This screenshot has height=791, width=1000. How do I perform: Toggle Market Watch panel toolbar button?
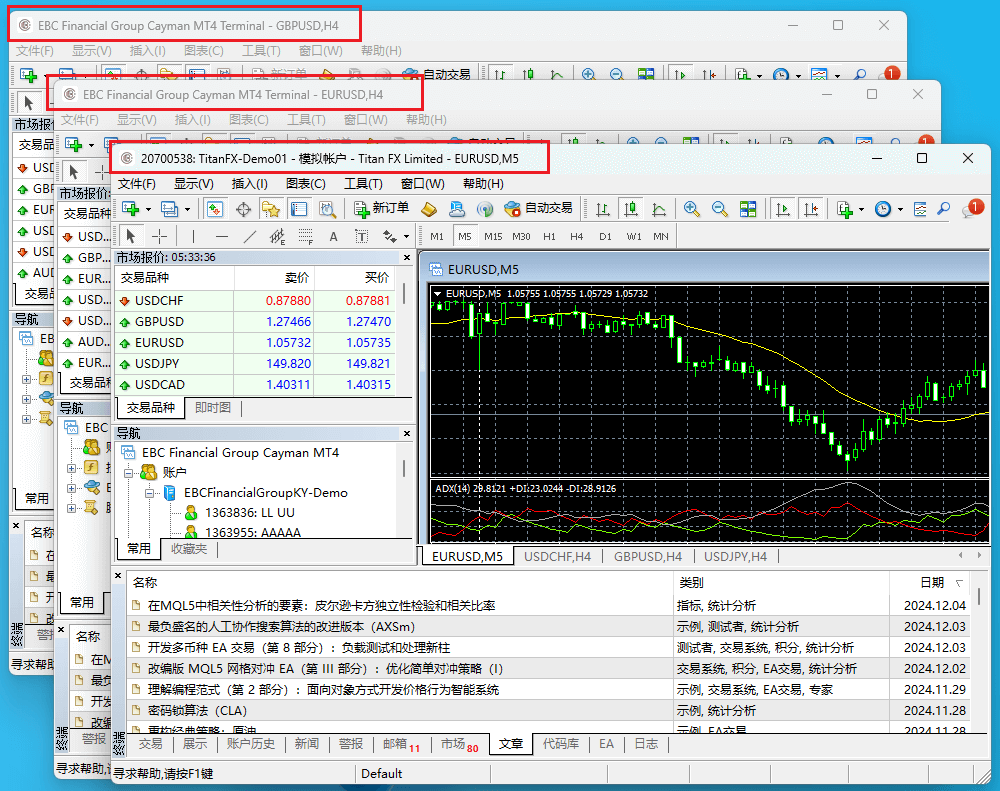(215, 209)
